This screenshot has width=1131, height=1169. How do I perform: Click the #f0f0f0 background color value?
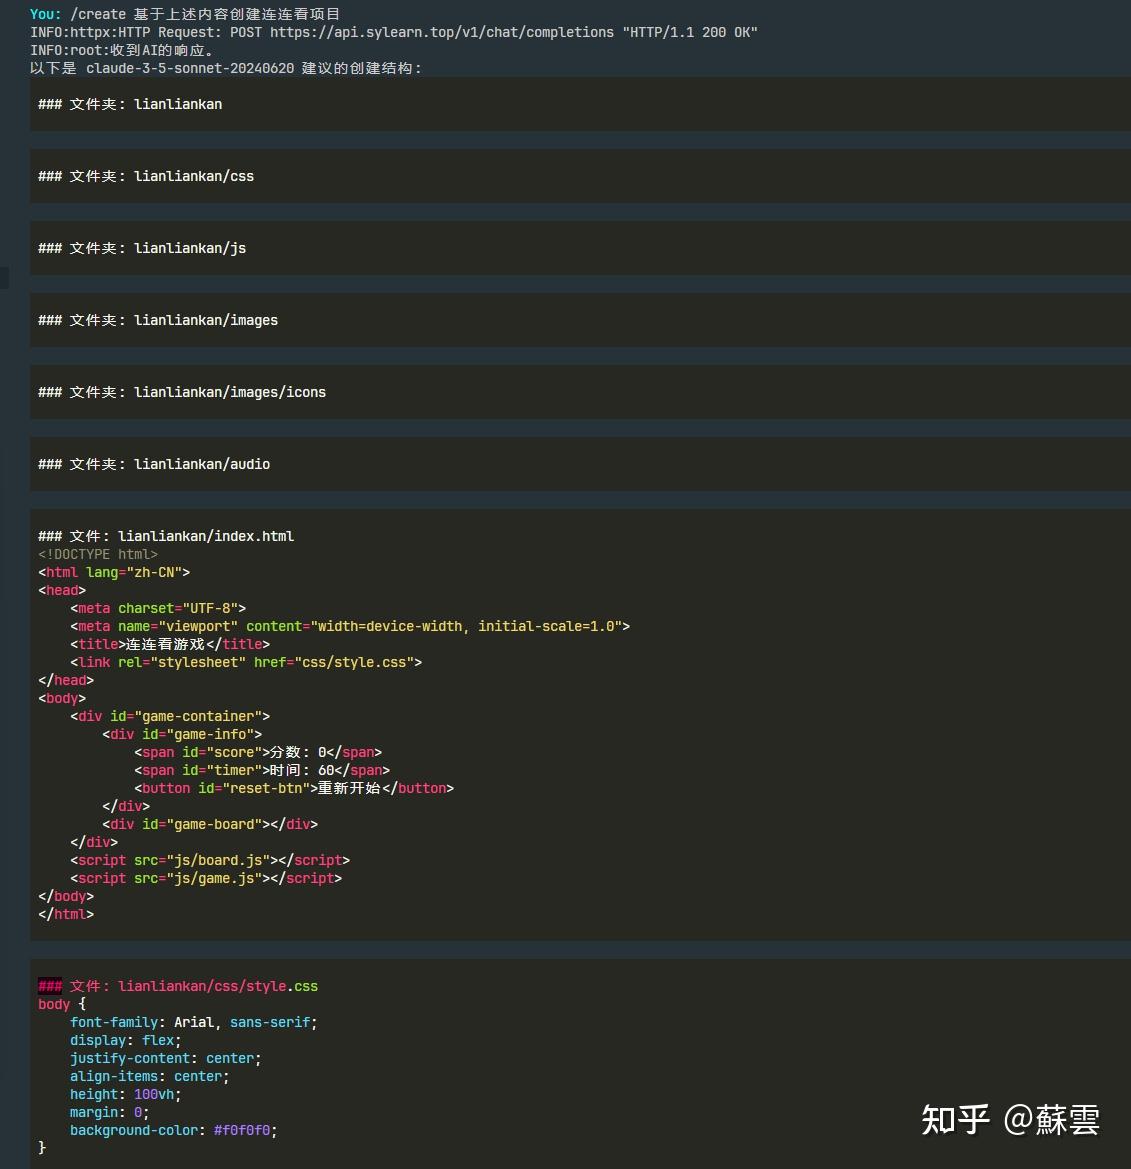(x=244, y=1130)
